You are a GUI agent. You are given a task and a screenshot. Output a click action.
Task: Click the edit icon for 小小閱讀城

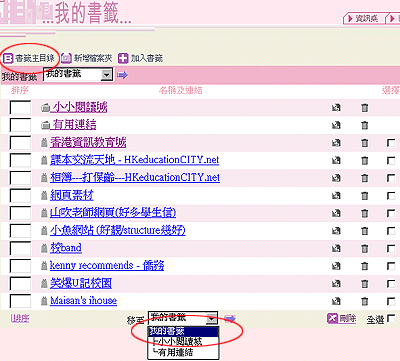click(336, 108)
